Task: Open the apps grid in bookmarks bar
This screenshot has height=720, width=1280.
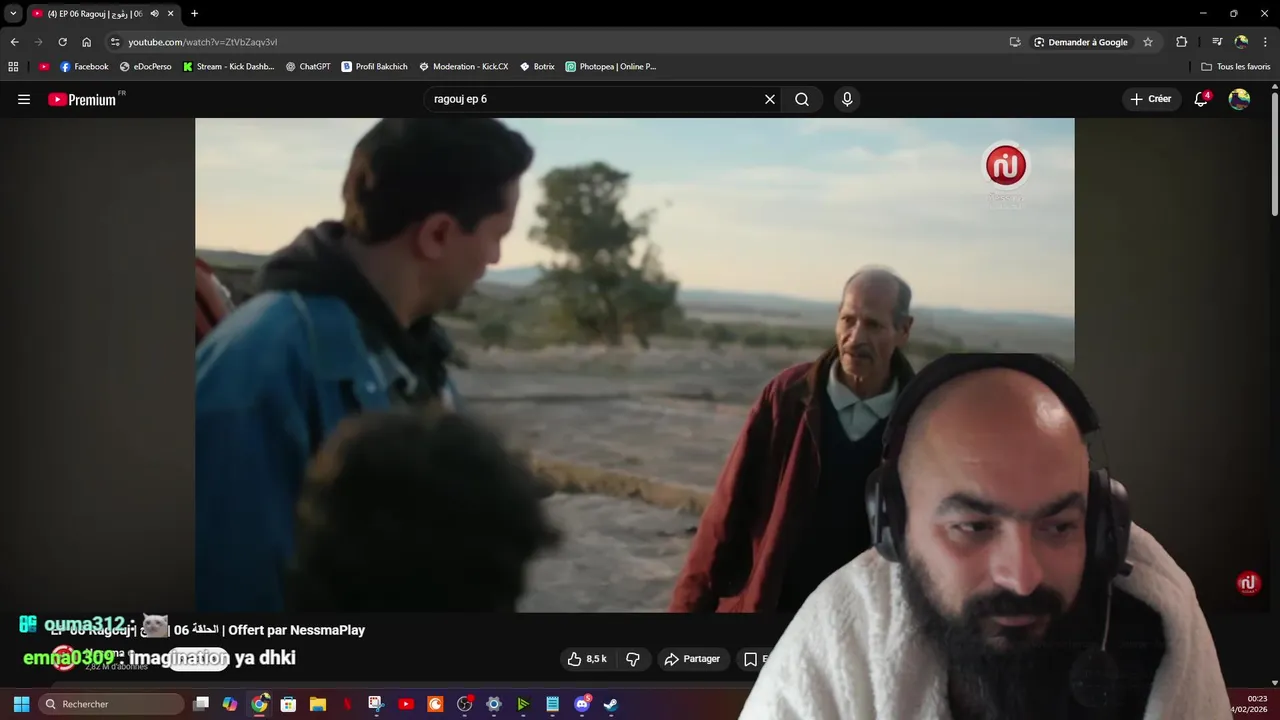Action: click(13, 67)
